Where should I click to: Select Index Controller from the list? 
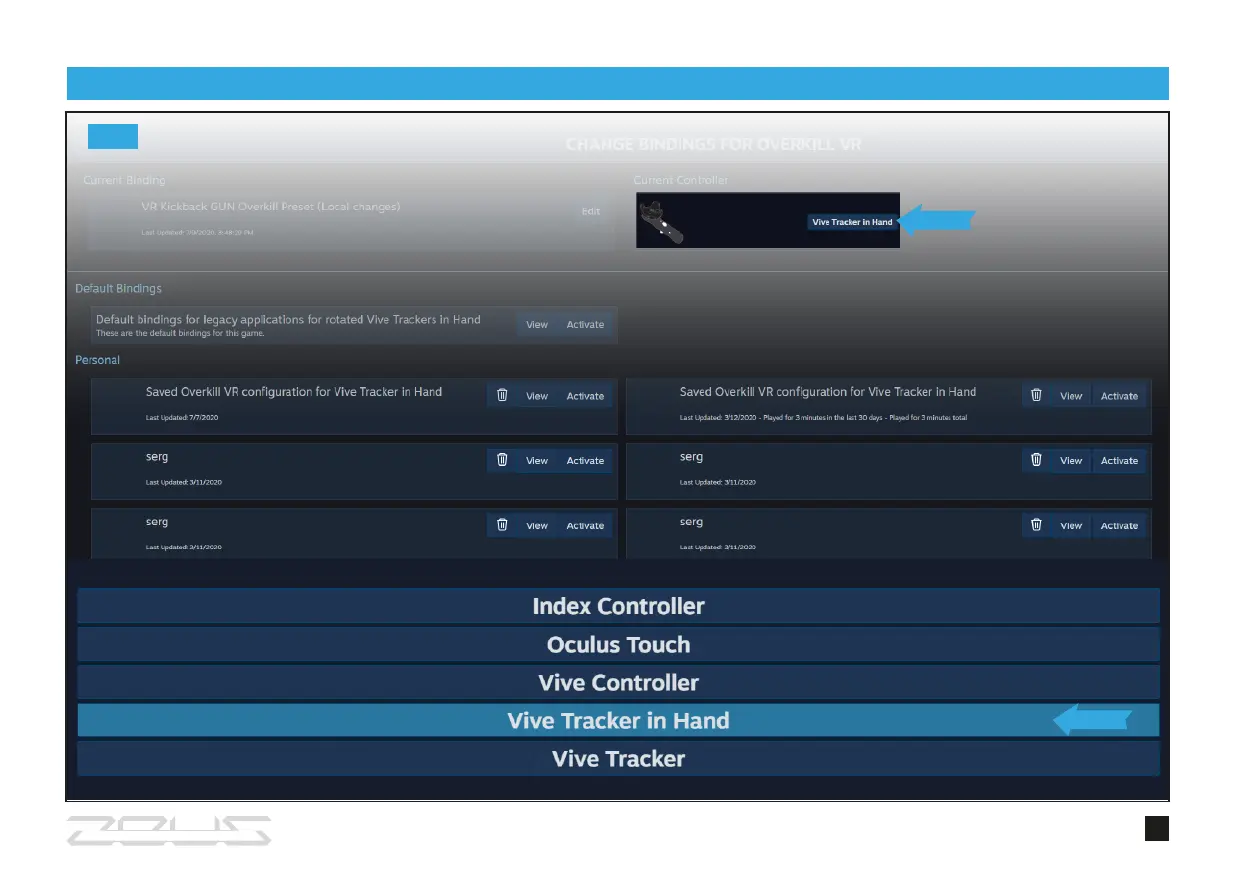618,606
